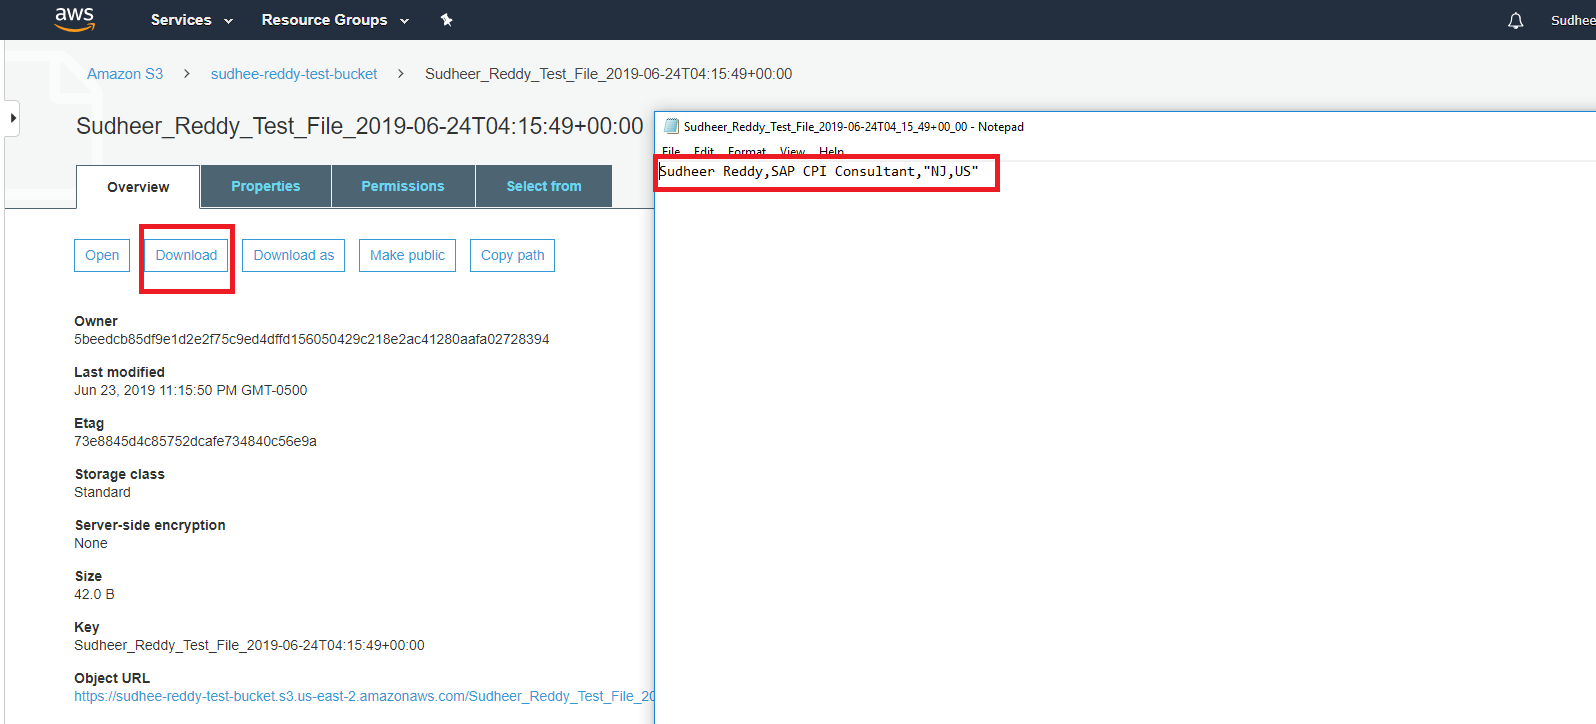Screen dimensions: 1596x724
Task: Click the Owner ID value text
Action: pyautogui.click(x=312, y=339)
